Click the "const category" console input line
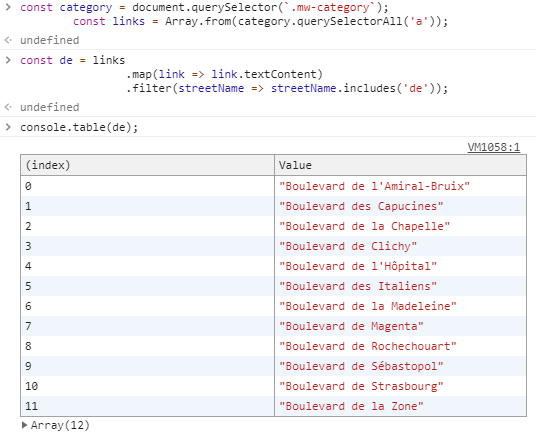 point(204,8)
